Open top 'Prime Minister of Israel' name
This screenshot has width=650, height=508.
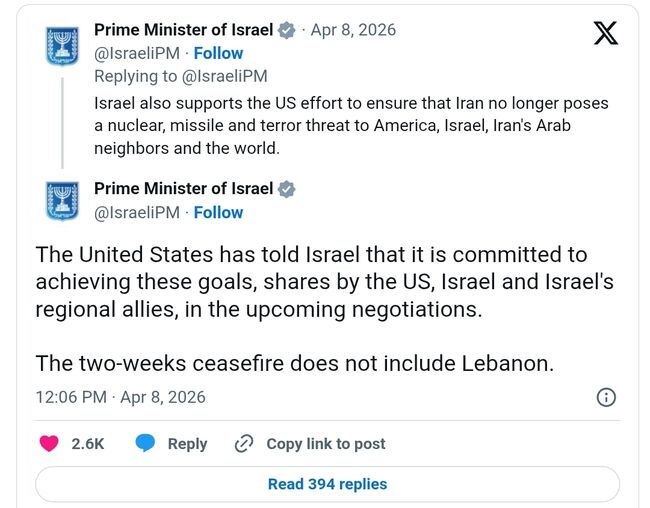184,30
